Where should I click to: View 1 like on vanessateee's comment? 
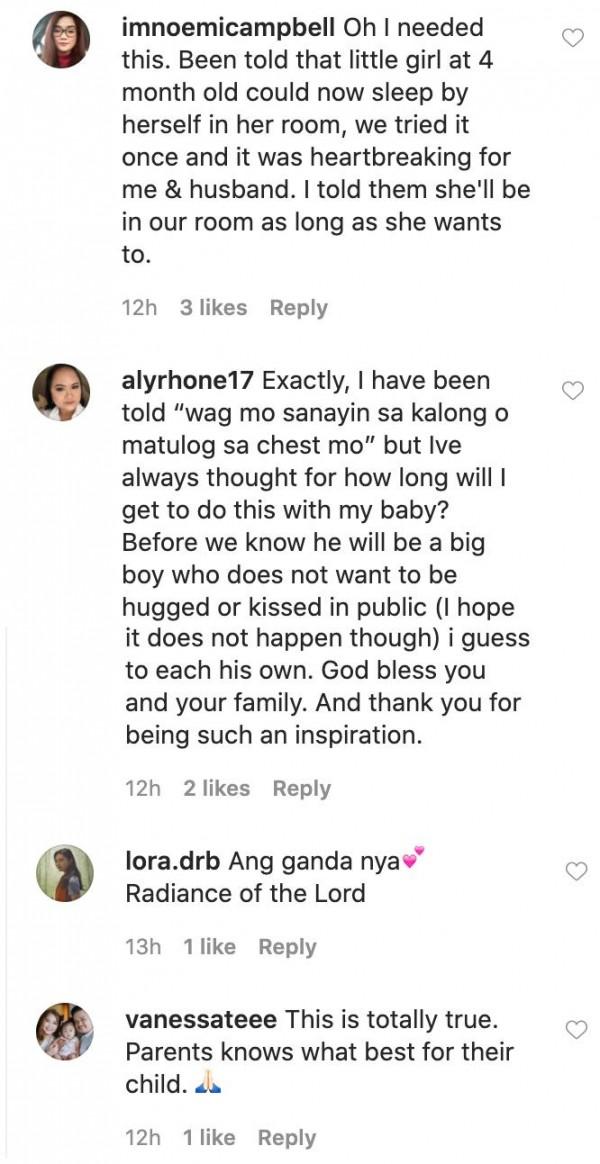[209, 1137]
